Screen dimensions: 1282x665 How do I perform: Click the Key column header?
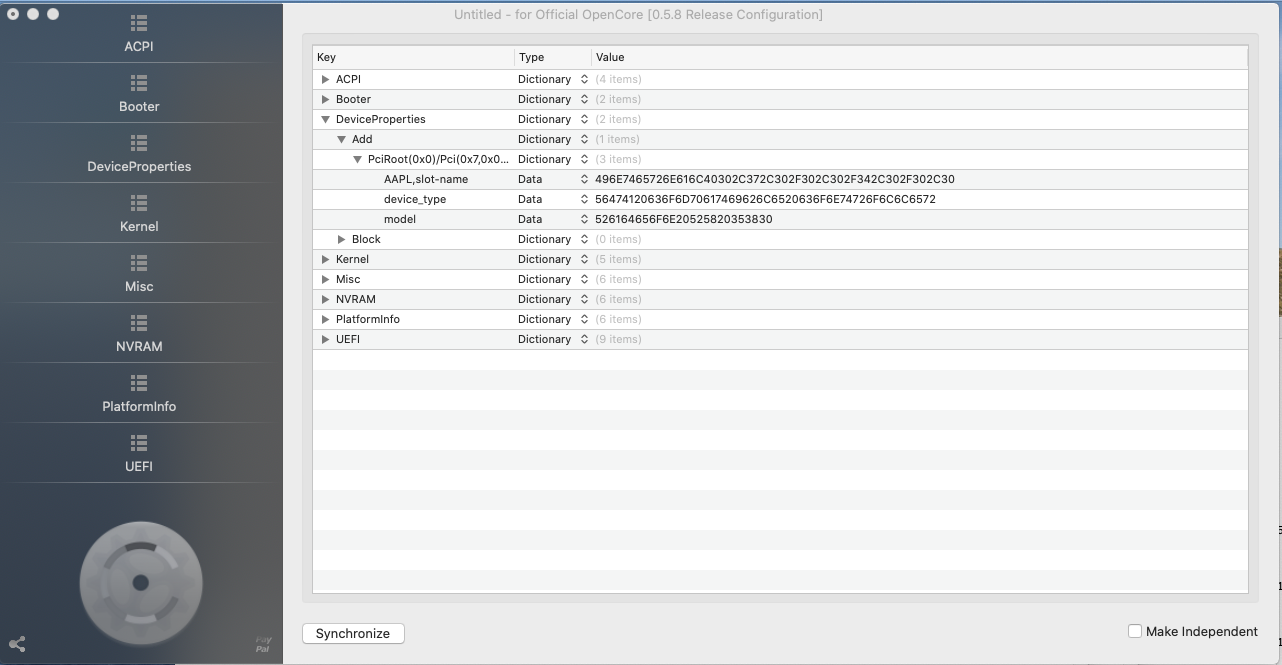coord(413,57)
